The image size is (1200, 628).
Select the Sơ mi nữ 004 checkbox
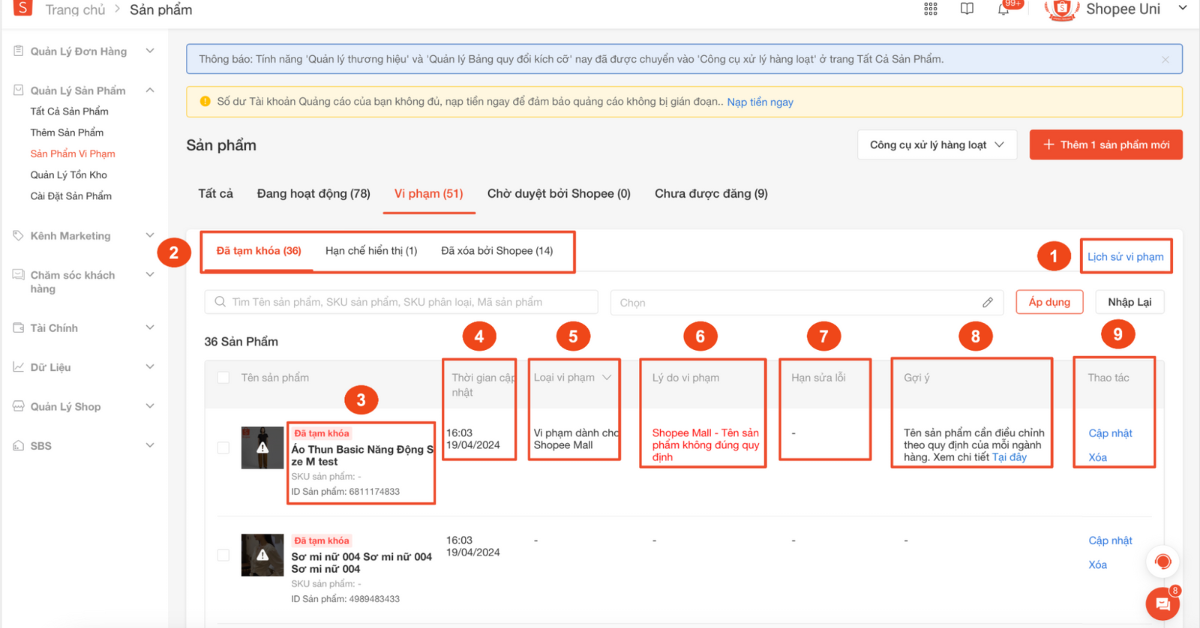(223, 555)
